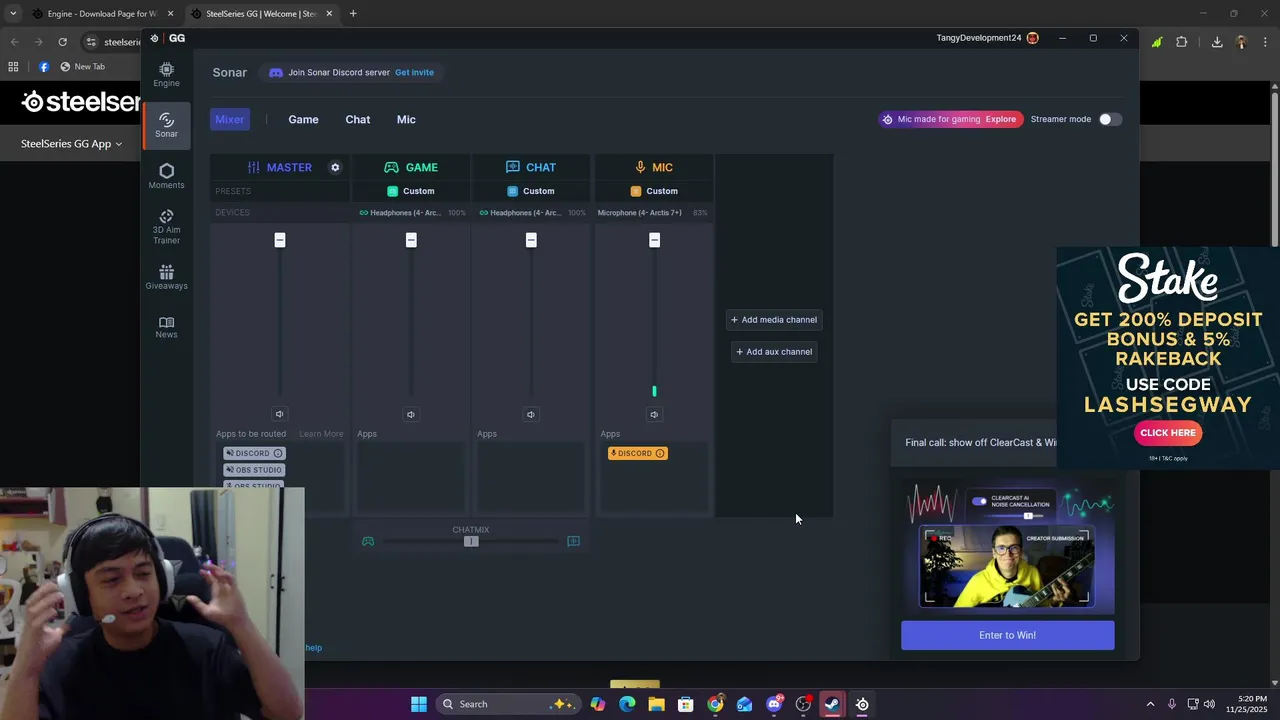
Task: Select the orange Discord chip under Mic
Action: (x=637, y=453)
